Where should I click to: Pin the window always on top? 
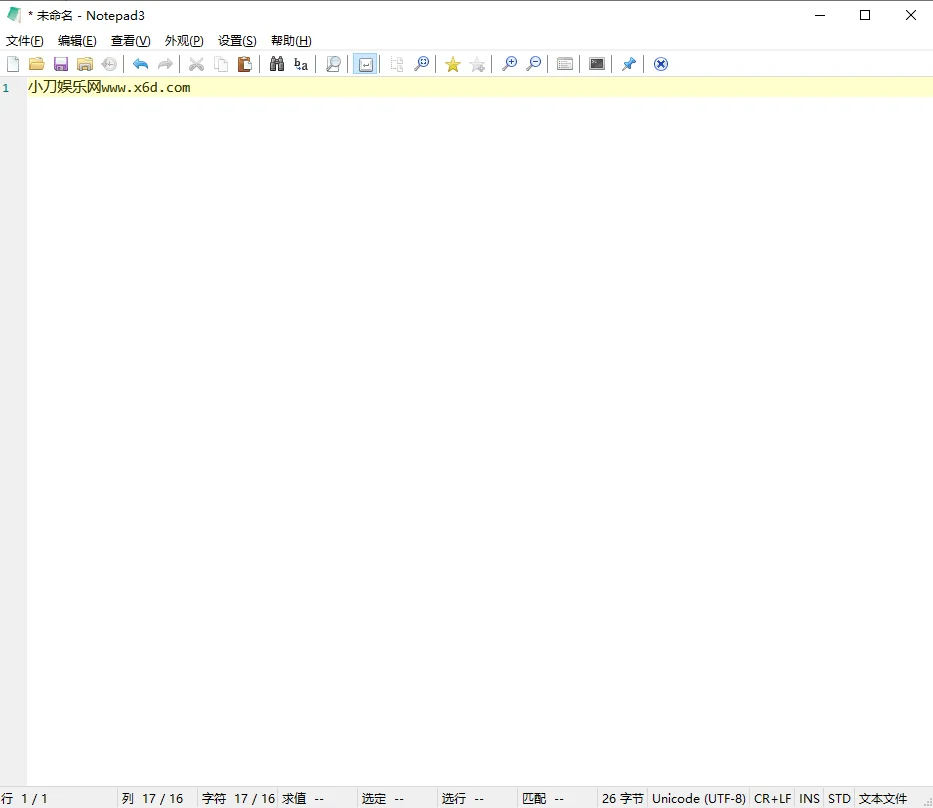[x=628, y=63]
